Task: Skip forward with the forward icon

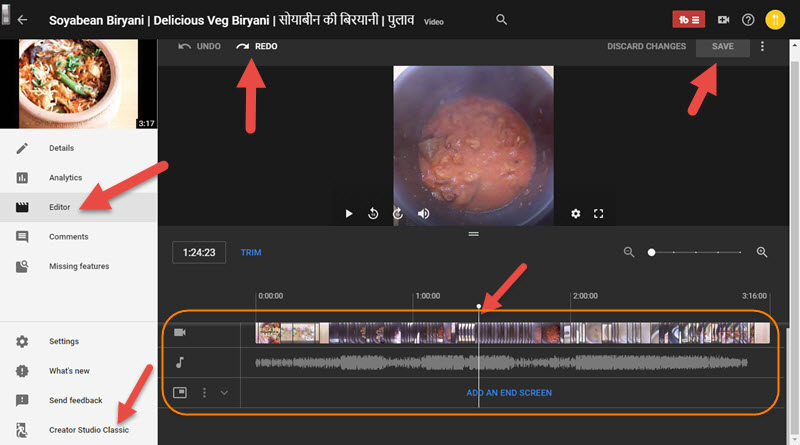Action: 398,214
